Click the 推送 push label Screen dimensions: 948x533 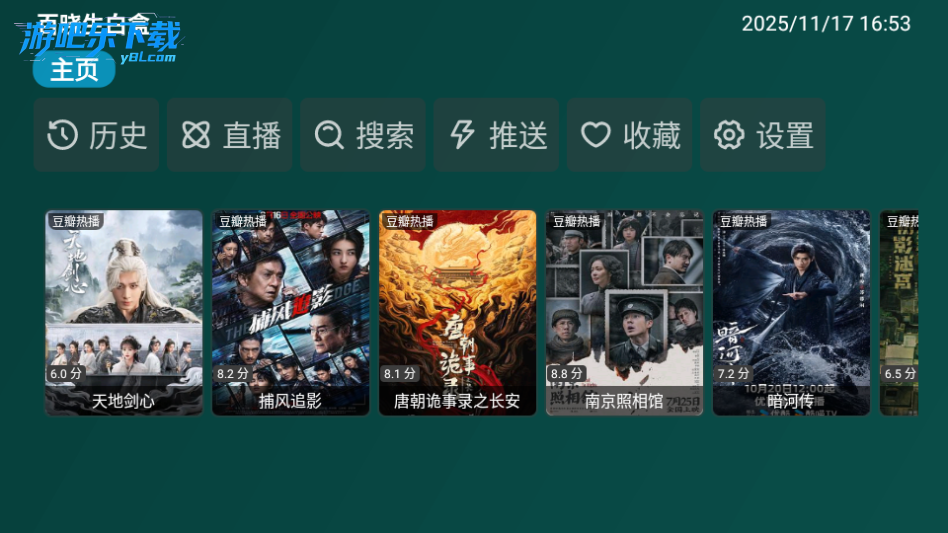tap(519, 135)
